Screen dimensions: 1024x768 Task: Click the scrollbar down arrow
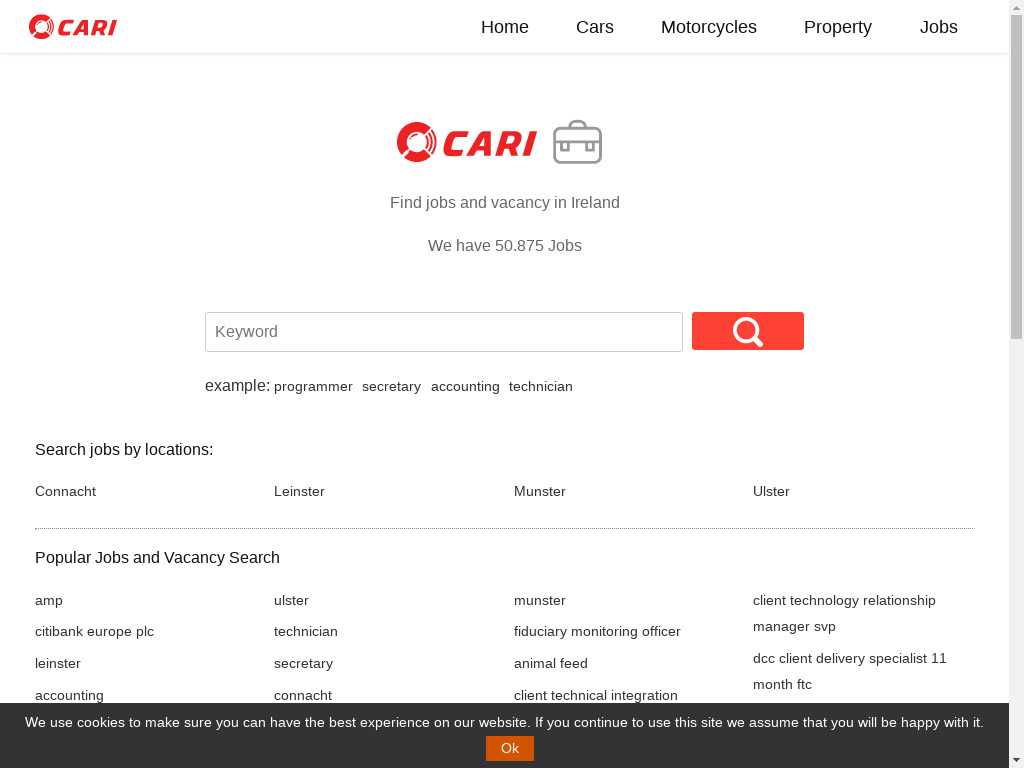1016,761
